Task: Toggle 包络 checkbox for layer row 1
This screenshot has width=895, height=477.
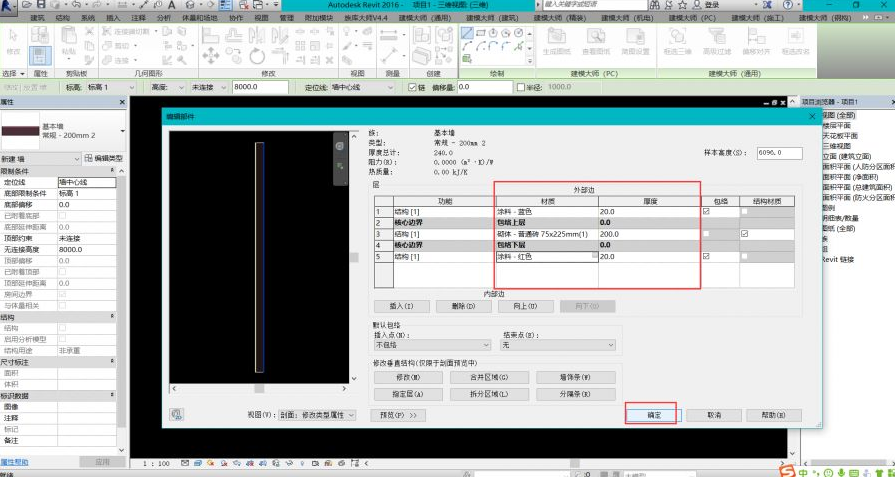Action: [707, 212]
